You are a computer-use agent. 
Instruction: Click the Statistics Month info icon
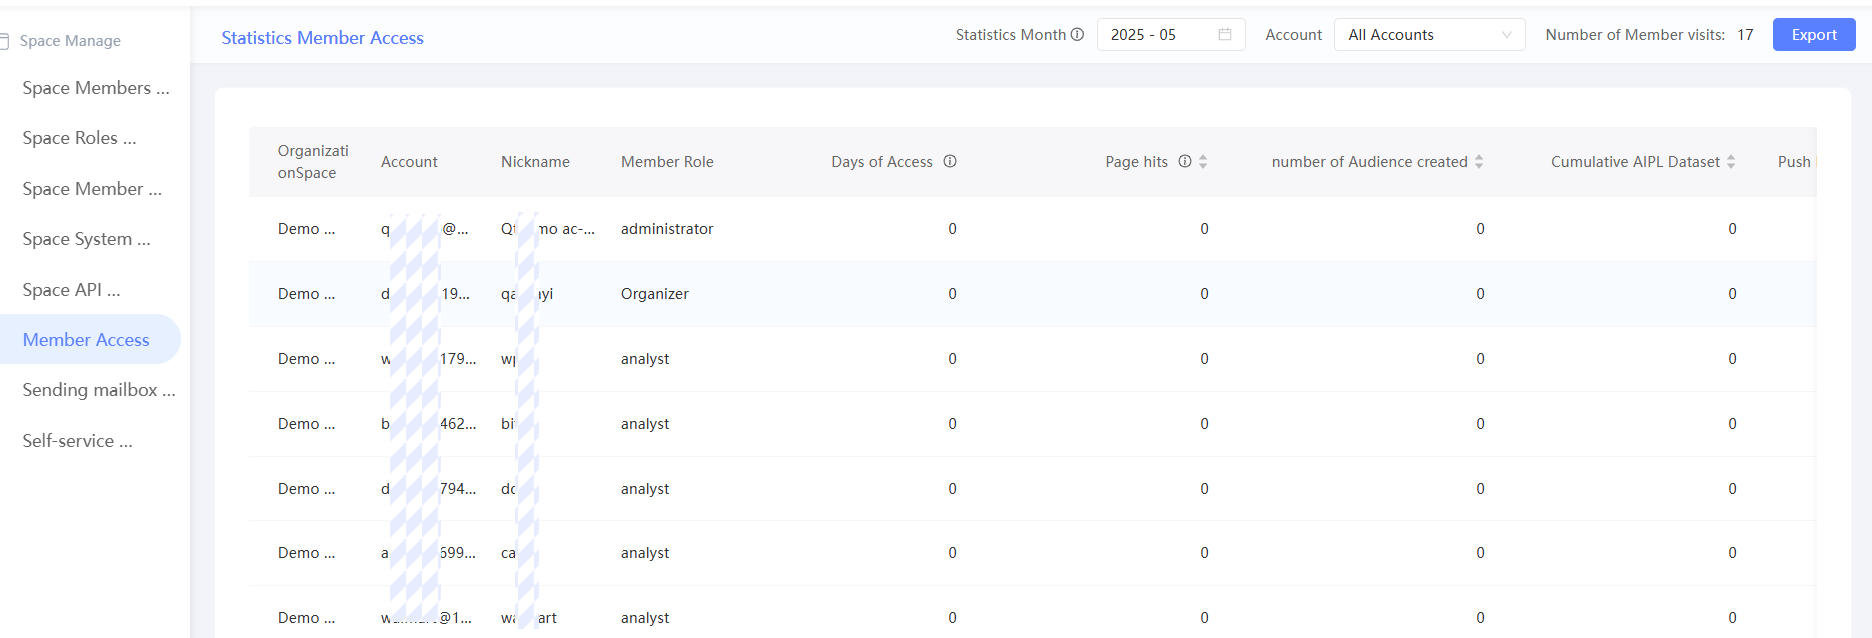[1077, 35]
